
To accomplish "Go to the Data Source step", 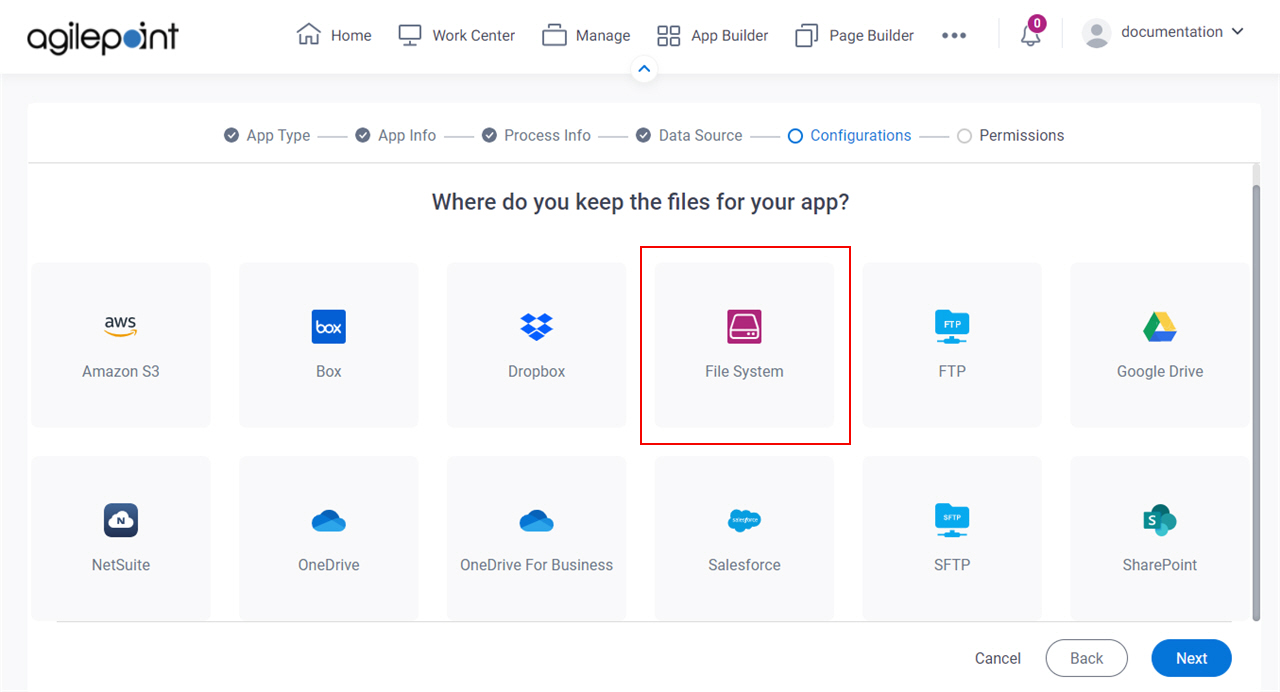I will click(689, 135).
